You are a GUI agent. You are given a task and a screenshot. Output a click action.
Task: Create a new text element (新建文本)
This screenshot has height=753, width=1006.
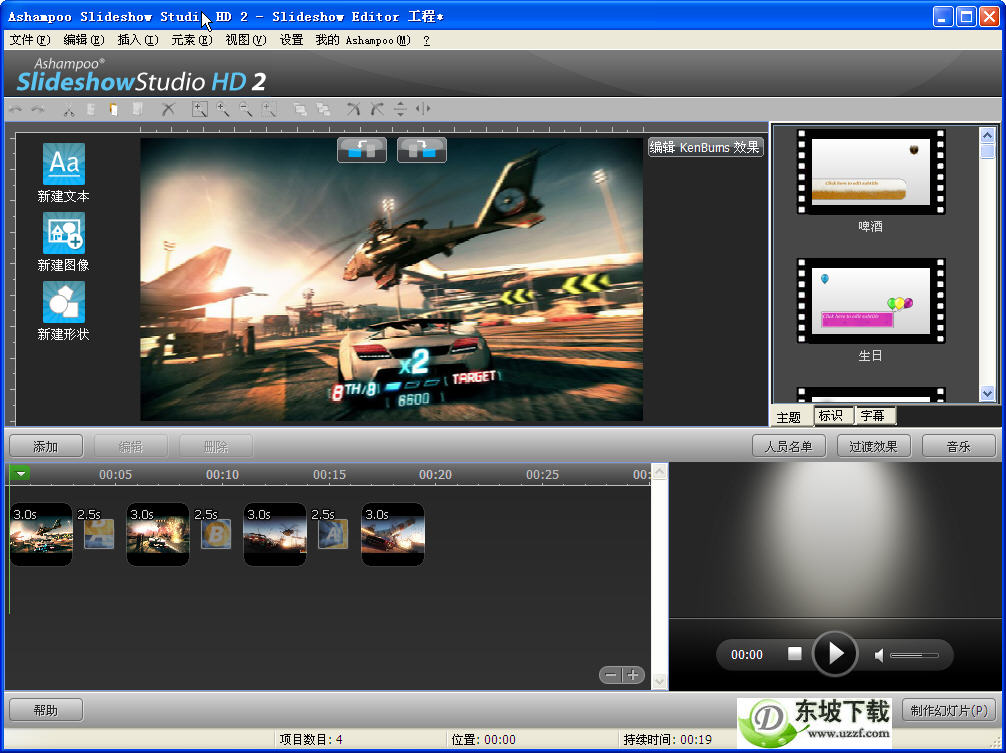(x=63, y=173)
